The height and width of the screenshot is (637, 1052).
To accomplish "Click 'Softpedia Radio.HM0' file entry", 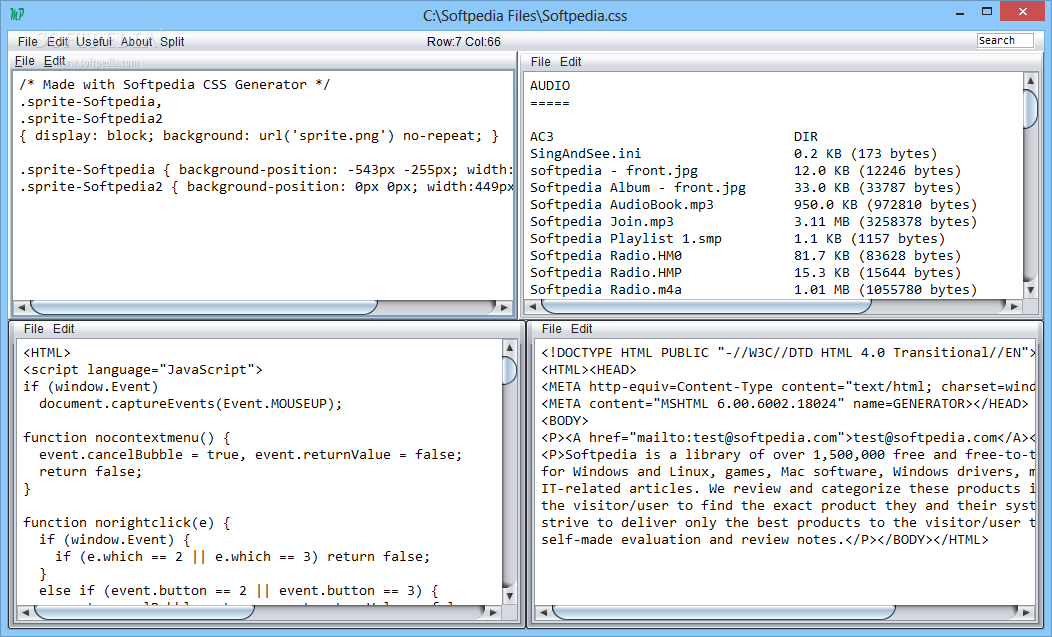I will click(606, 256).
